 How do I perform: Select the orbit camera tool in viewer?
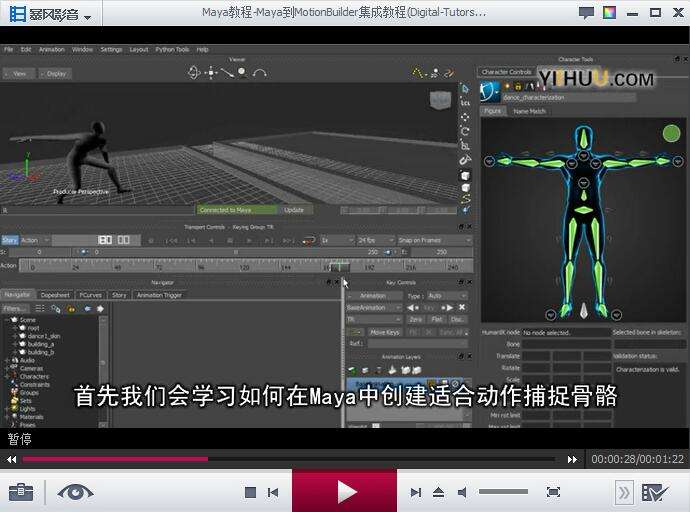[x=194, y=72]
